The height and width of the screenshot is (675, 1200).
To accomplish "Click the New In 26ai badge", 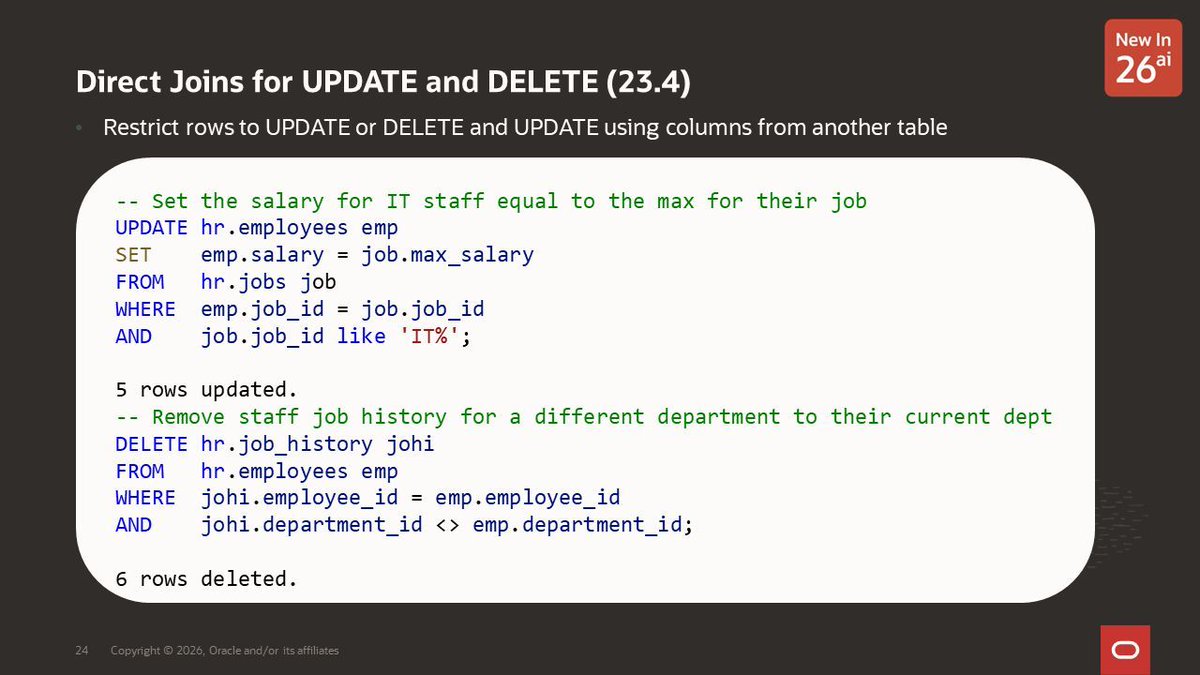I will coord(1143,60).
